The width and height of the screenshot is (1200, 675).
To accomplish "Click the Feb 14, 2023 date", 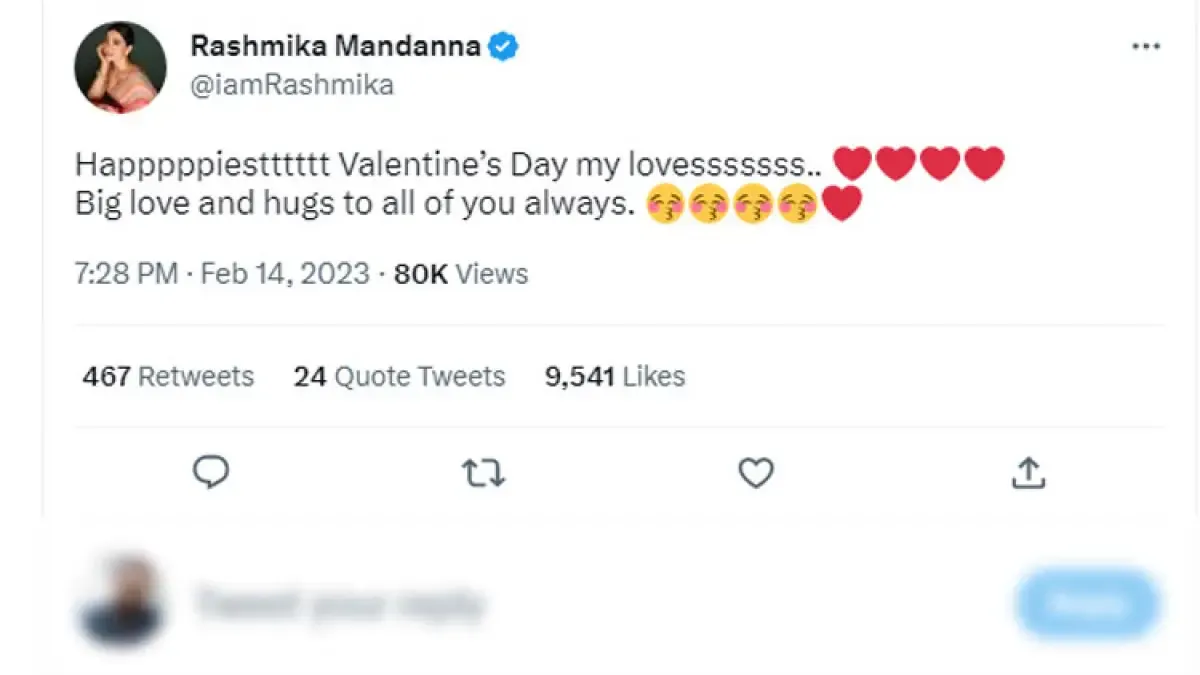I will point(285,274).
